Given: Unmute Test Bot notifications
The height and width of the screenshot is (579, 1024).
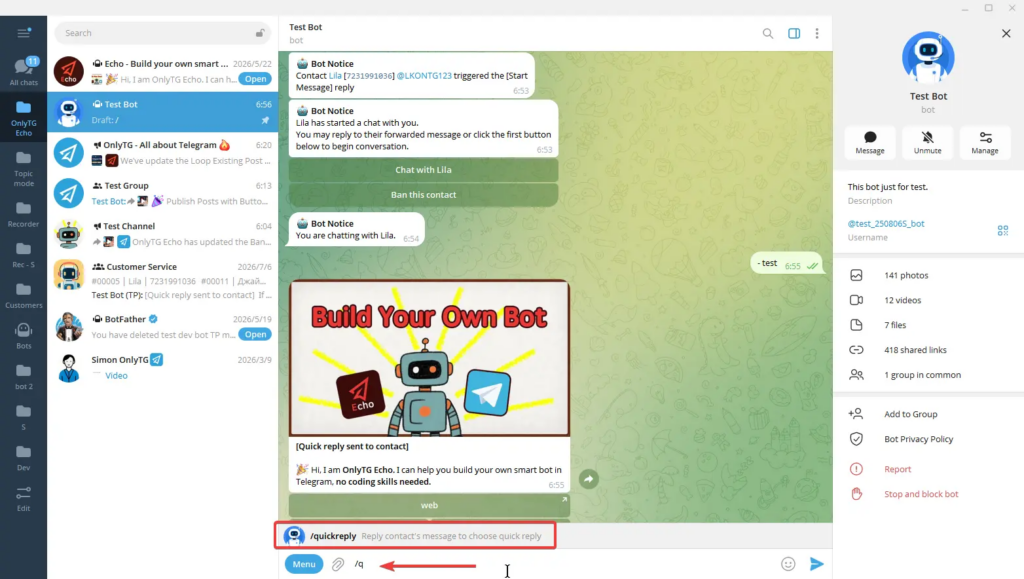Looking at the screenshot, I should click(x=927, y=142).
